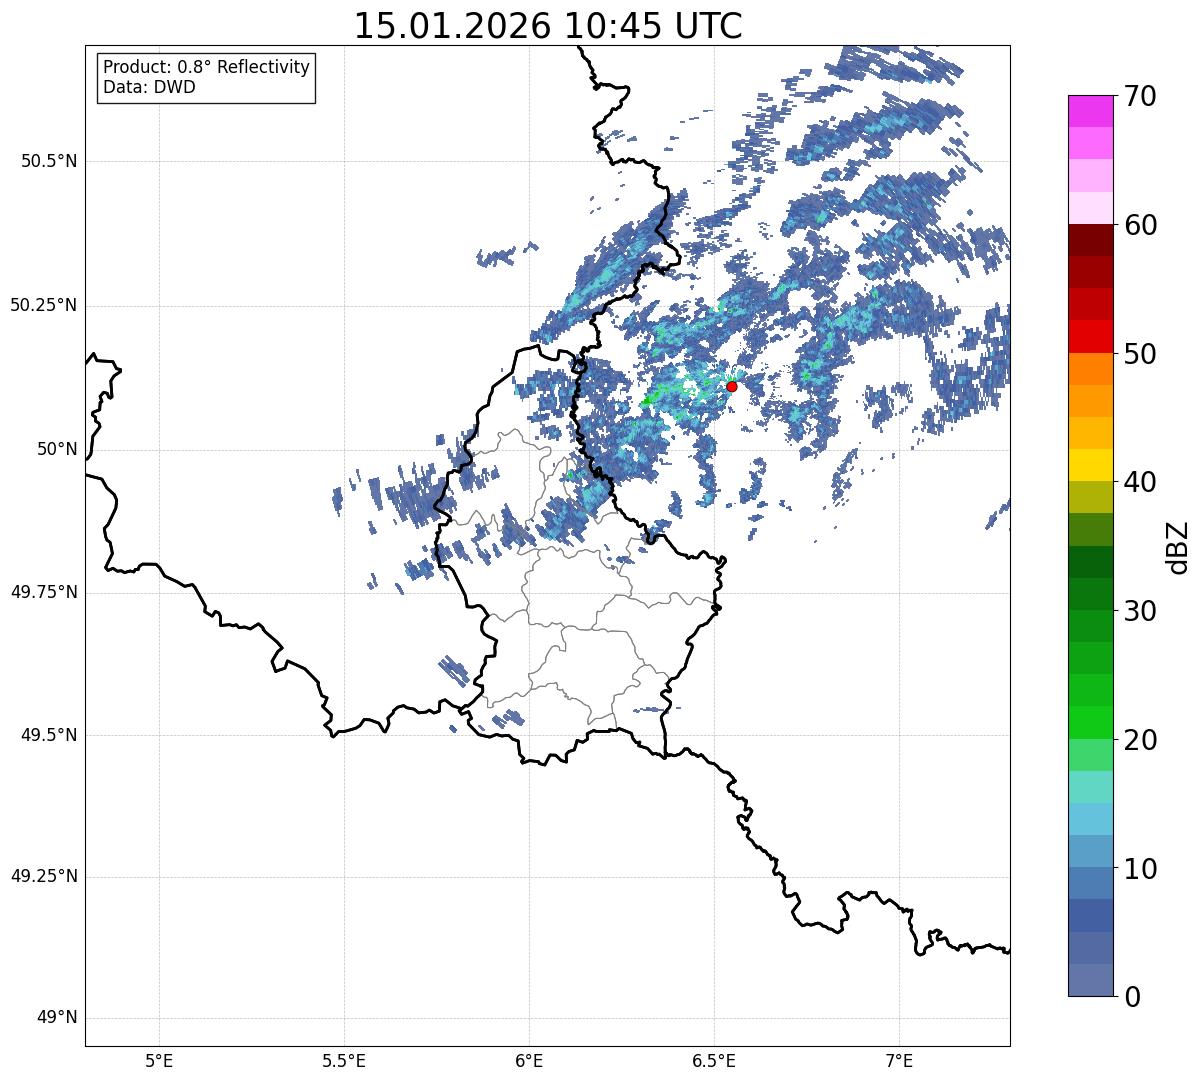The height and width of the screenshot is (1081, 1202).
Task: Click the colorbar 50 tick label
Action: (1140, 354)
